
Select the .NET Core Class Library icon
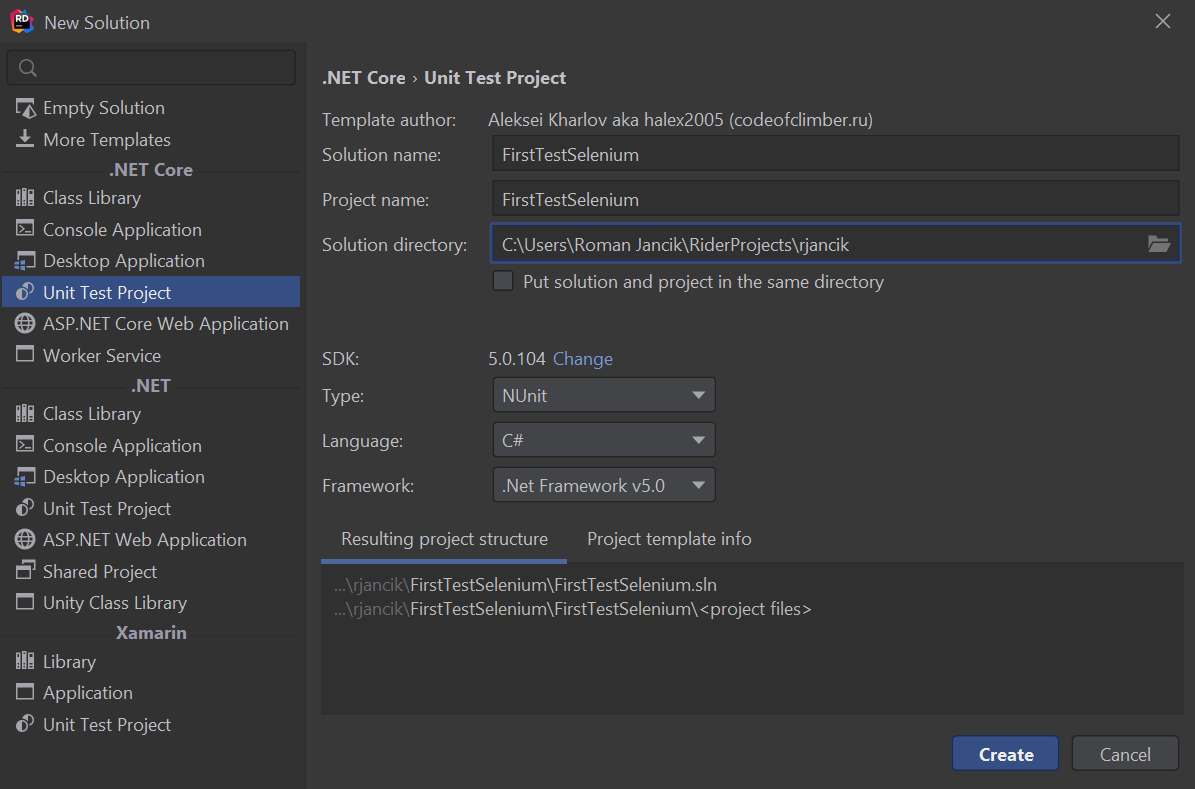[x=25, y=198]
